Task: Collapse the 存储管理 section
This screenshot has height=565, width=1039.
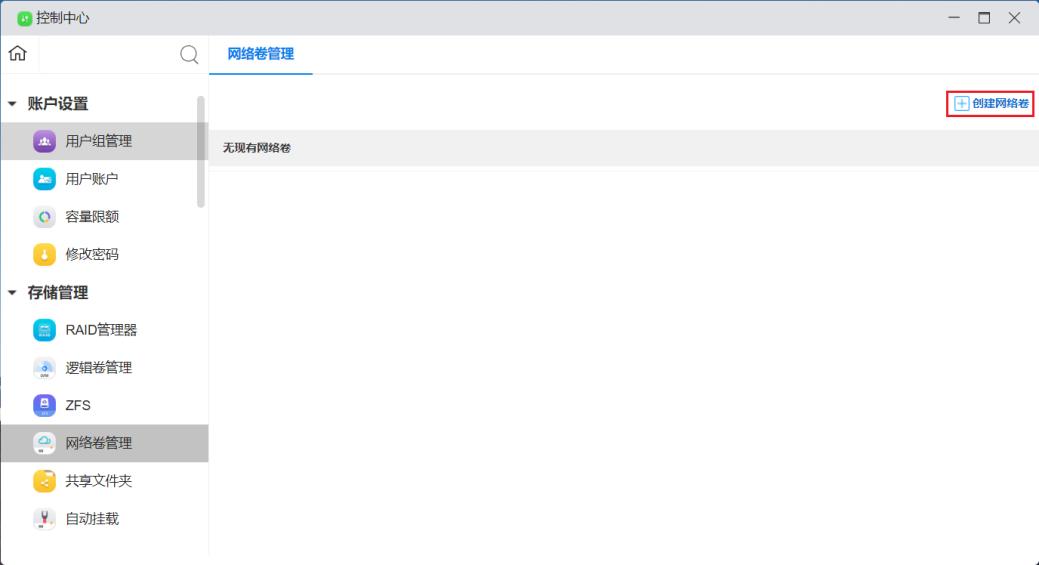Action: (13, 293)
